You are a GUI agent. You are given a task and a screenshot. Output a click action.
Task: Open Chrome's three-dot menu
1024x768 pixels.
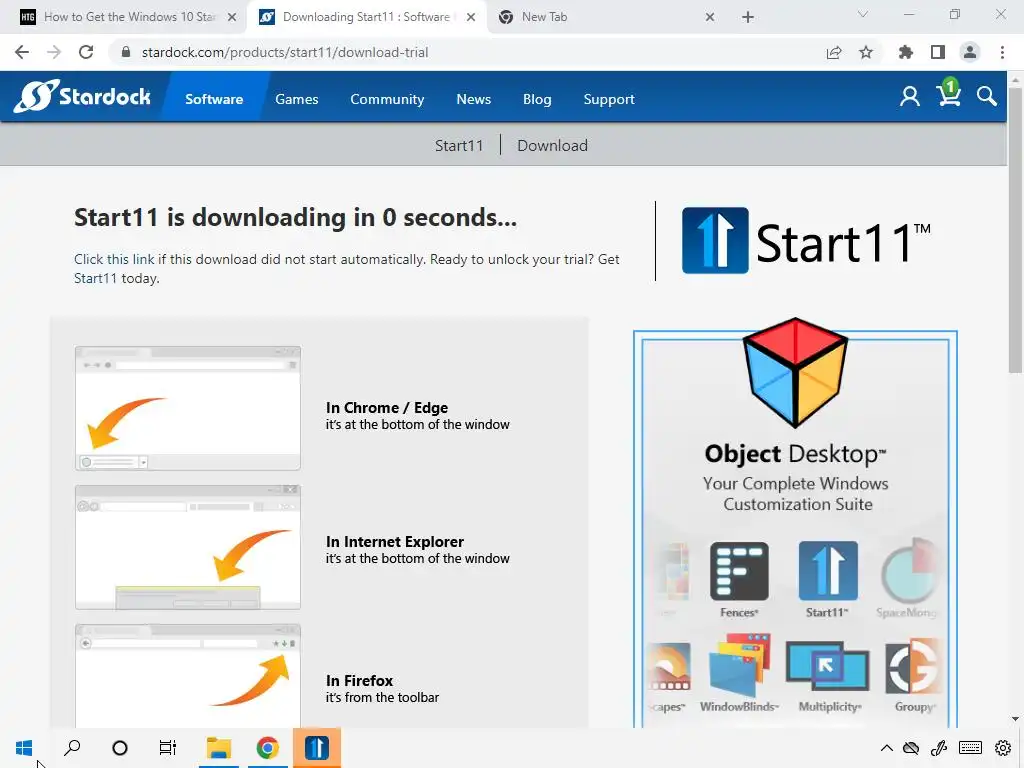(1002, 52)
